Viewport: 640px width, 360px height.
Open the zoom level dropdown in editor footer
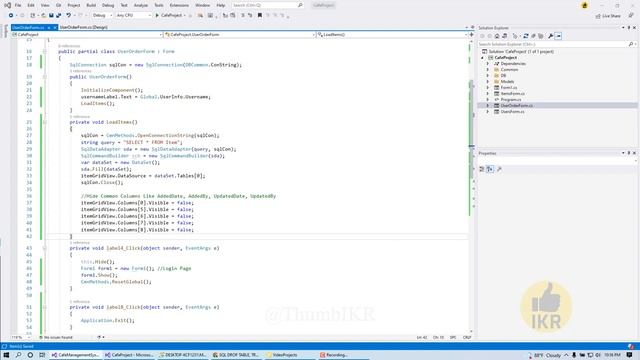click(21, 338)
